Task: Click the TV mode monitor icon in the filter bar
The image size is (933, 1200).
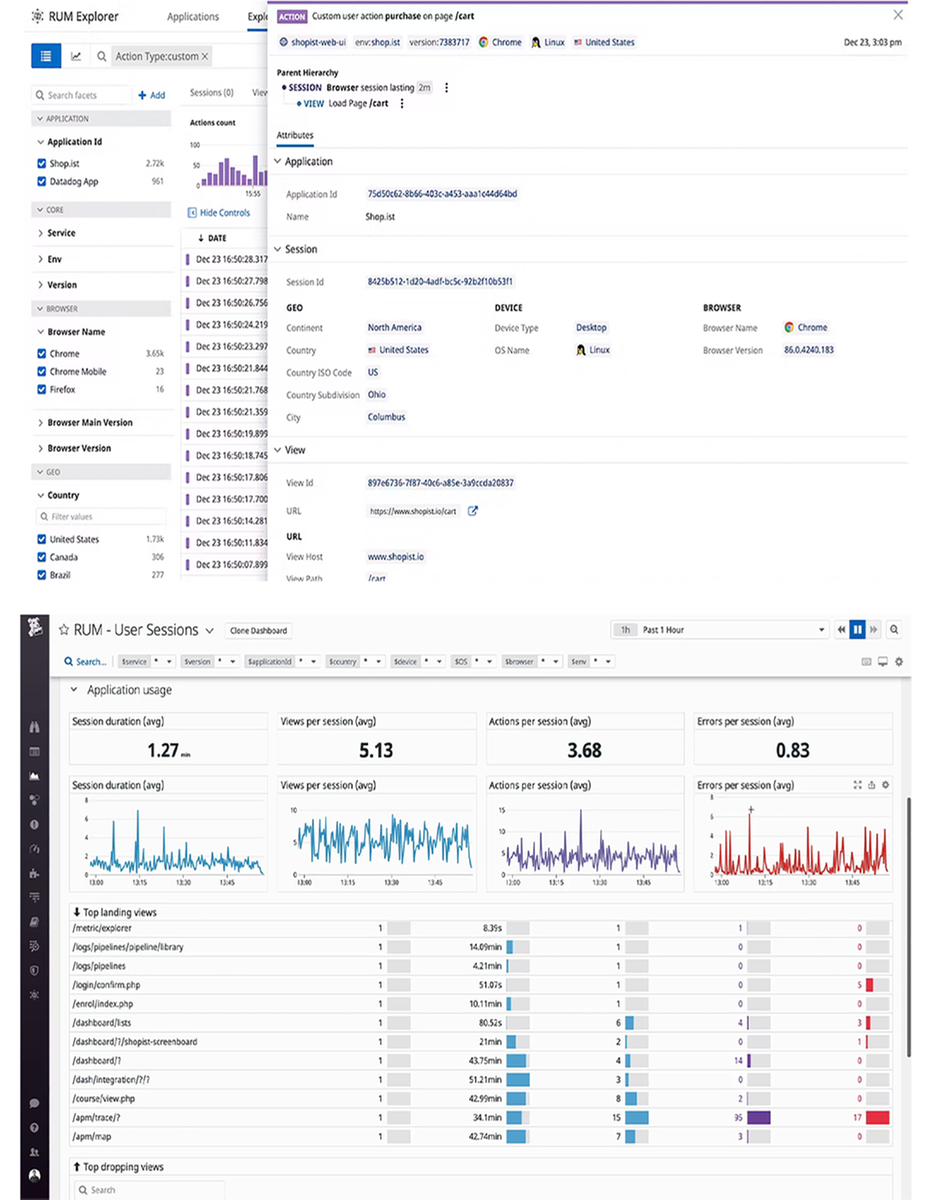Action: tap(883, 662)
